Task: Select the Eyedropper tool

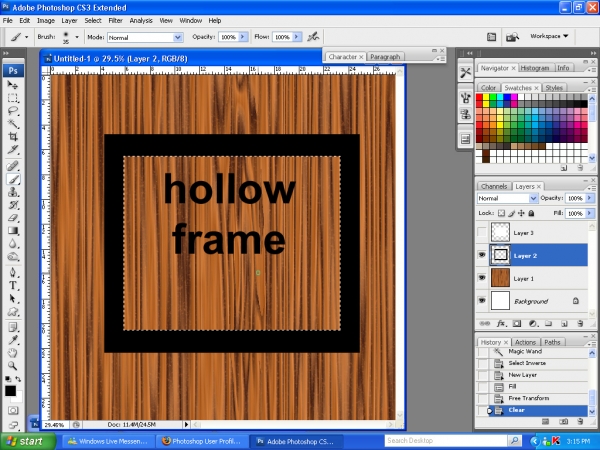Action: pyautogui.click(x=13, y=340)
